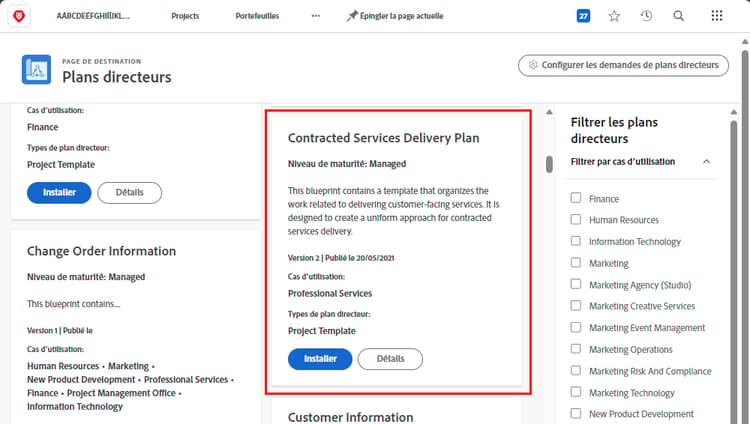The width and height of the screenshot is (750, 424).
Task: Click the blueprint list scrollbar thumb
Action: tap(549, 164)
